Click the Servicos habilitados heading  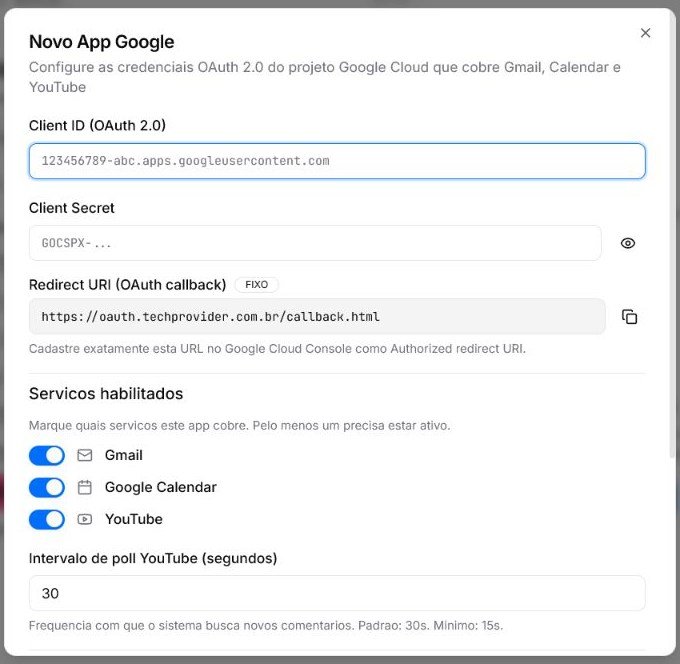point(106,394)
